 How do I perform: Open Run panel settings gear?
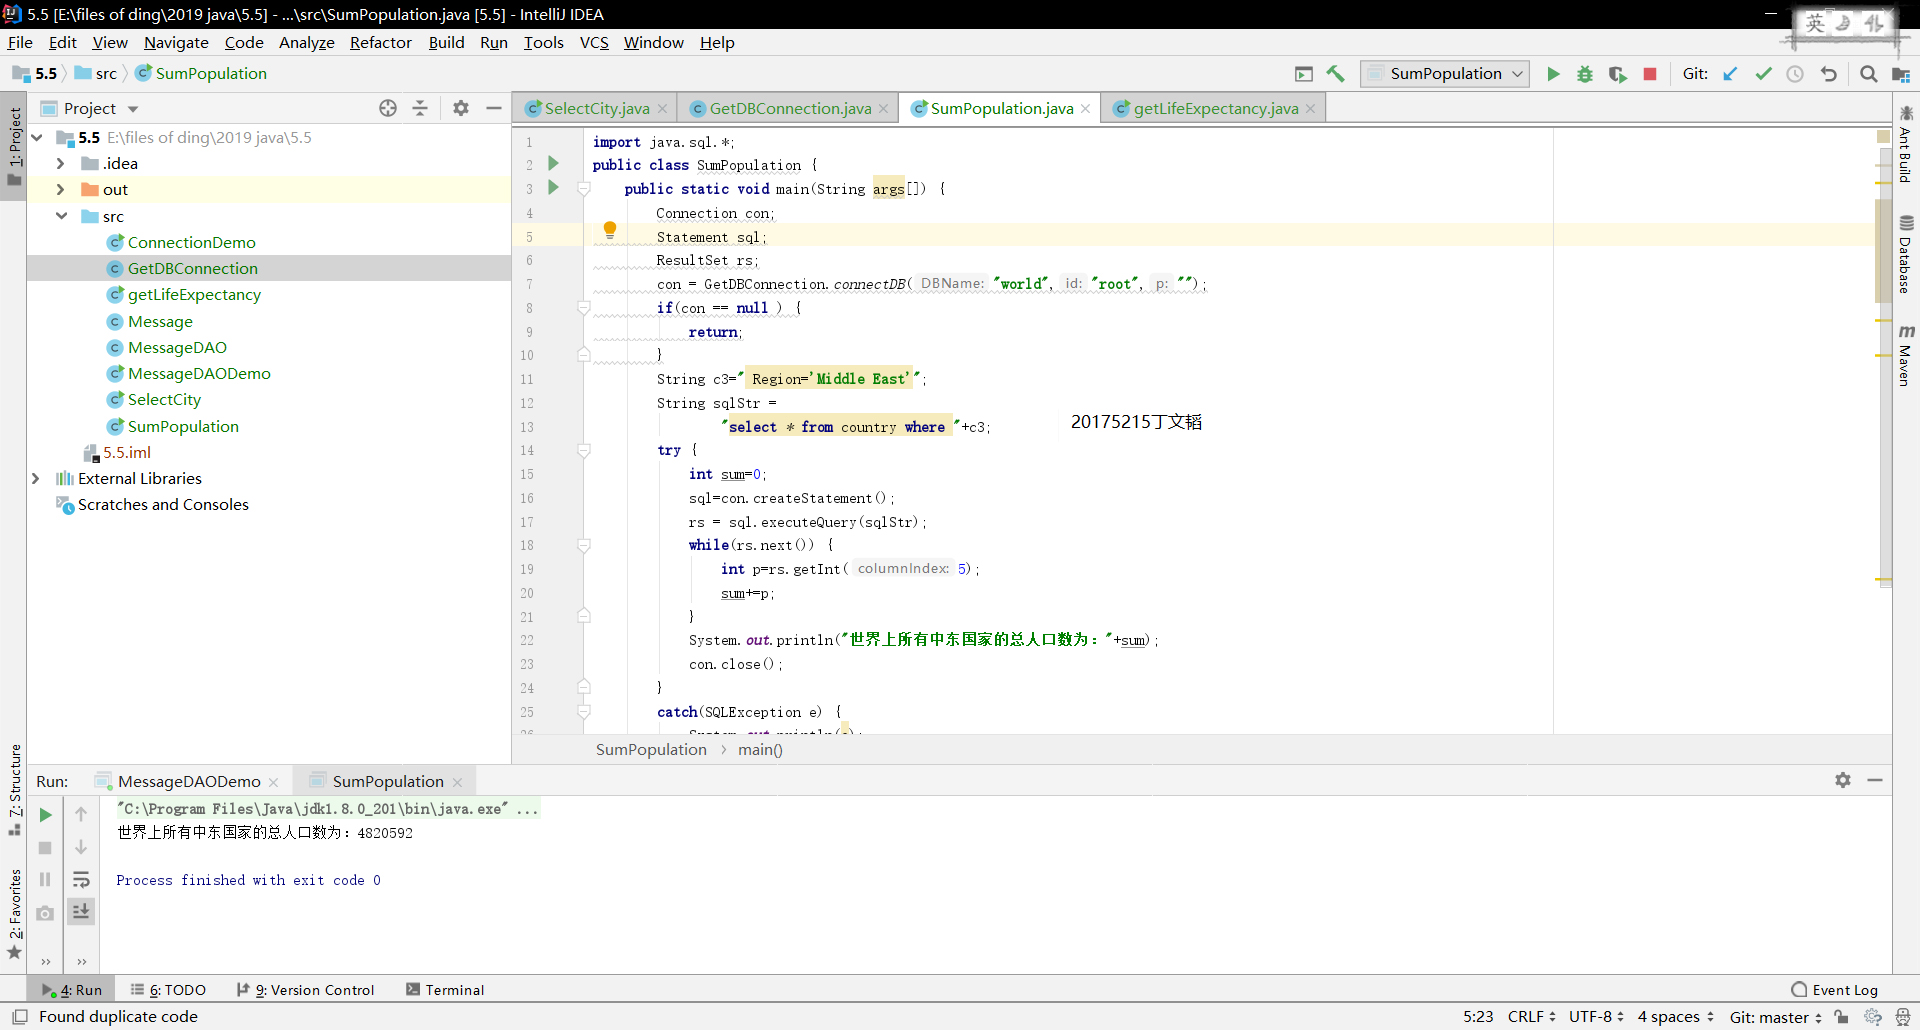pos(1843,780)
